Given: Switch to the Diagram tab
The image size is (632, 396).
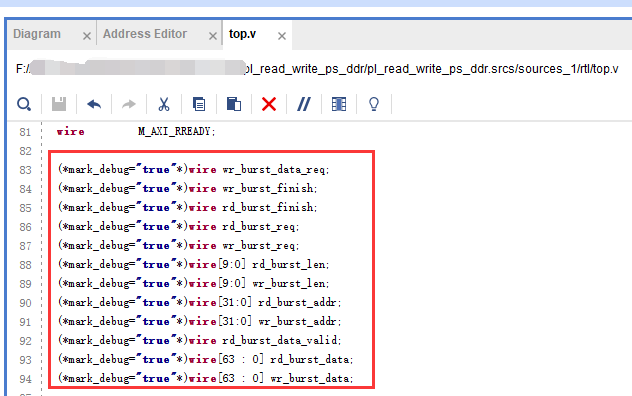Looking at the screenshot, I should (37, 34).
